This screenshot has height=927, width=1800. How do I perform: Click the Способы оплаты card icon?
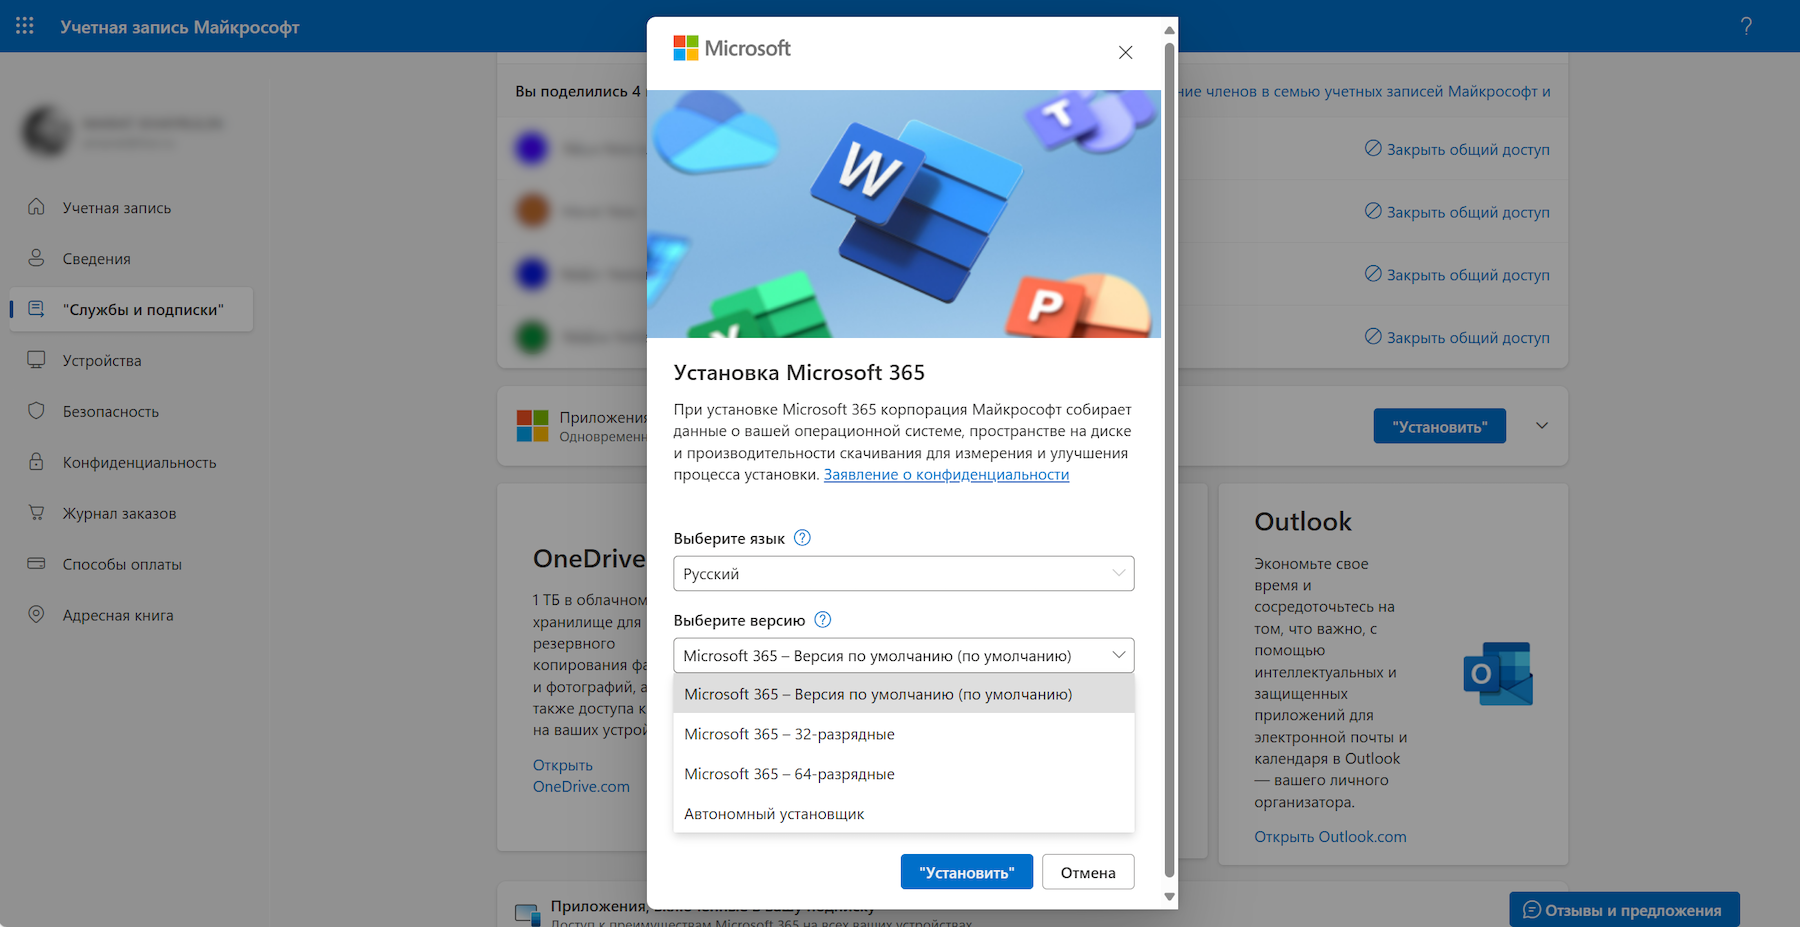tap(36, 564)
